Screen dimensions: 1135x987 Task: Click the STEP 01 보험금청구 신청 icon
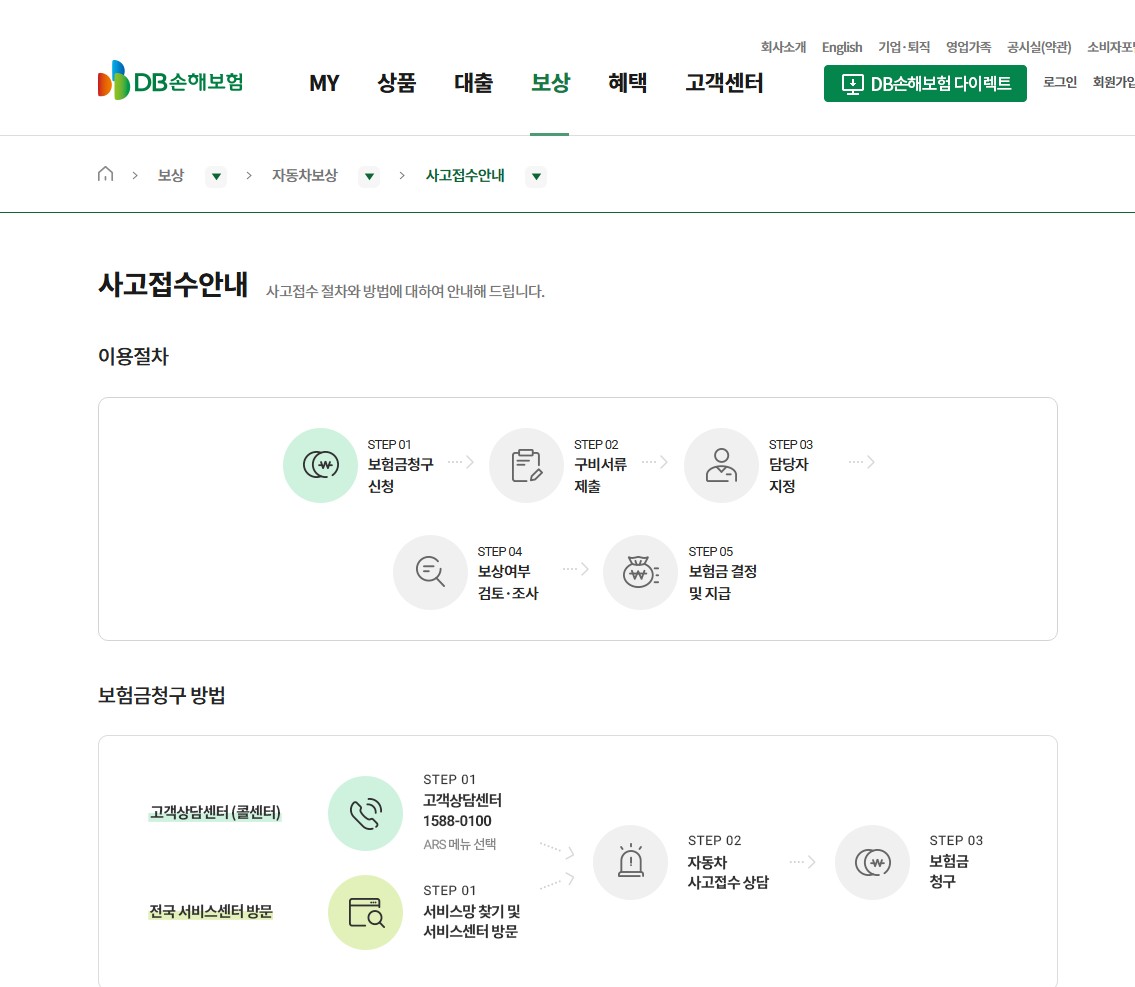[320, 465]
